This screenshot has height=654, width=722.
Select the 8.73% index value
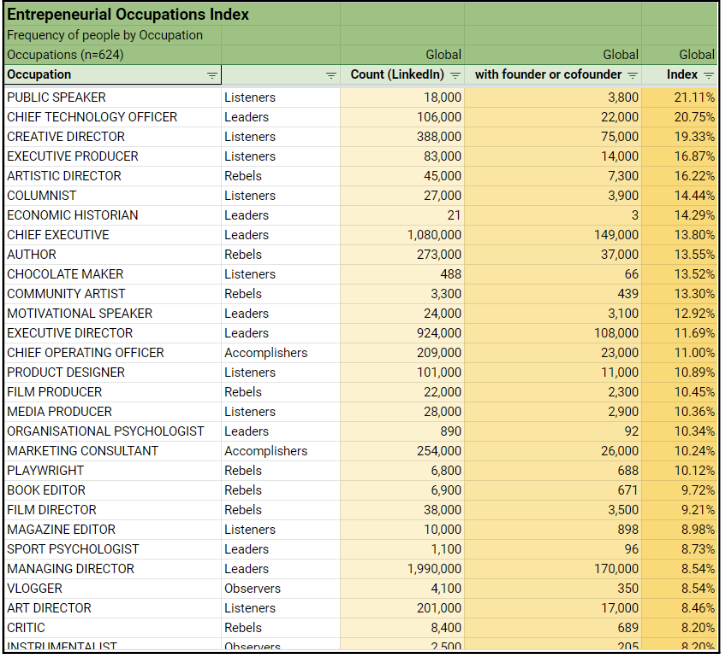tap(679, 549)
